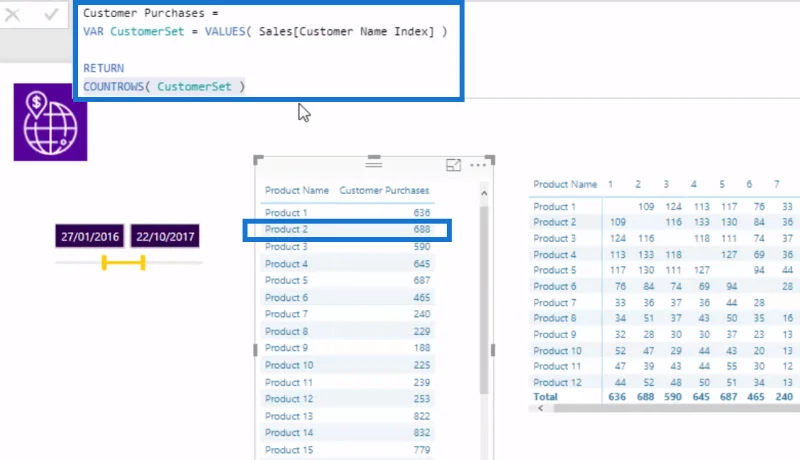Click the formula line with COUNTROWS

(x=164, y=87)
